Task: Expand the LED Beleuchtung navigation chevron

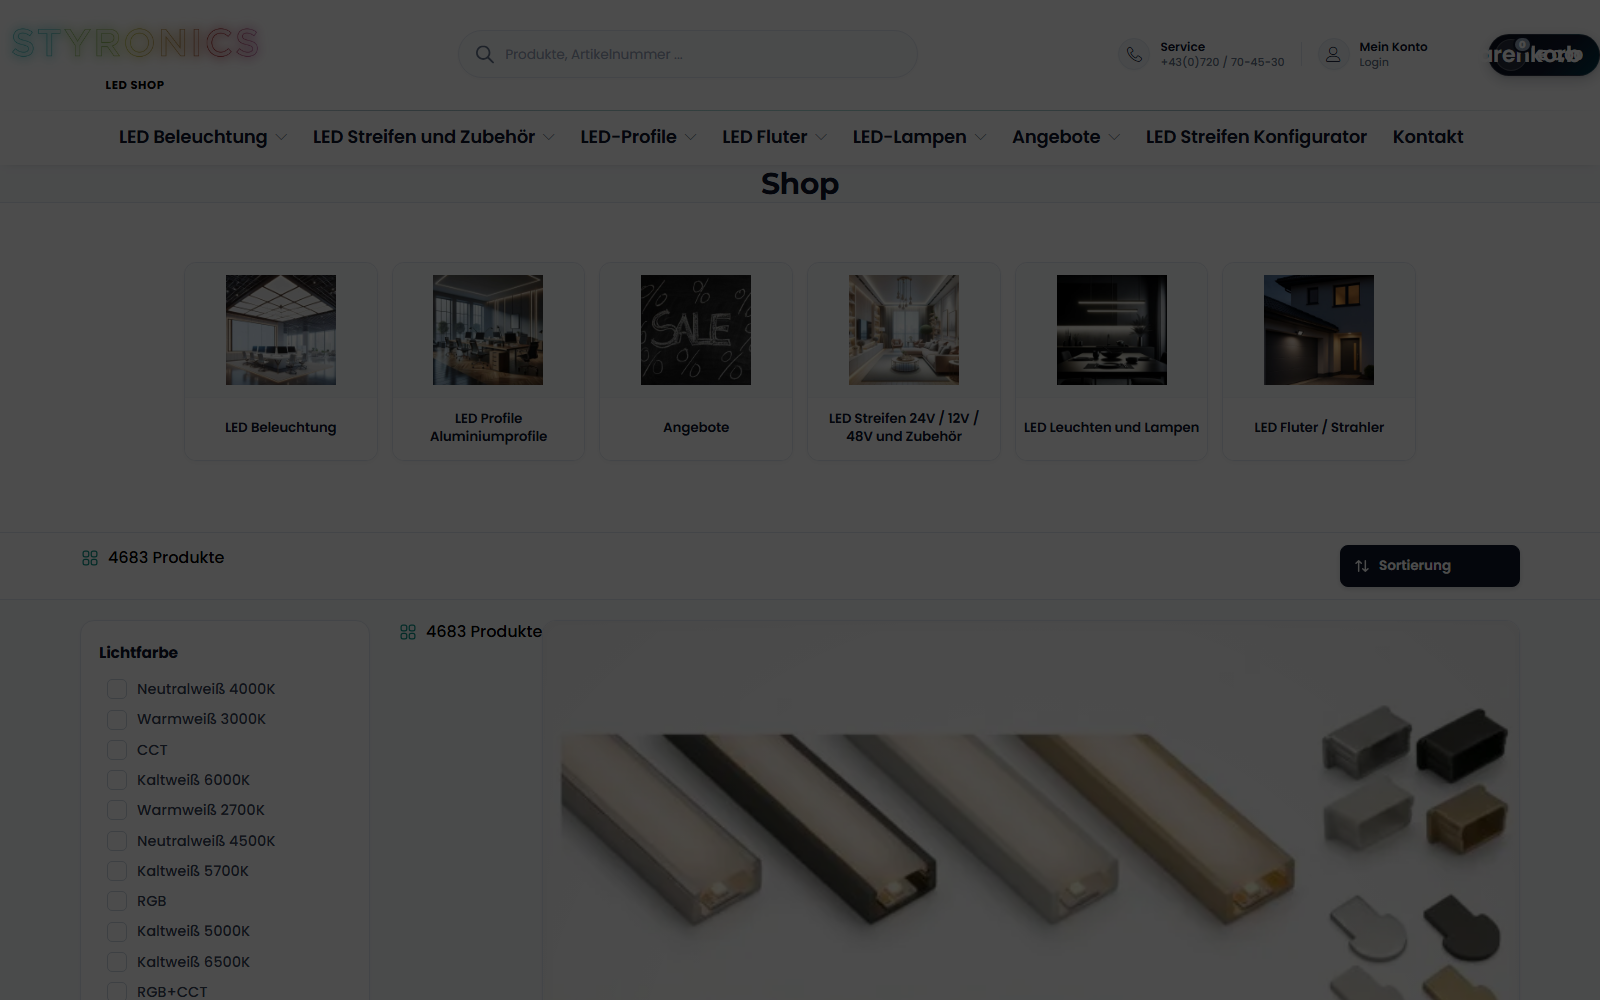Action: [x=281, y=138]
